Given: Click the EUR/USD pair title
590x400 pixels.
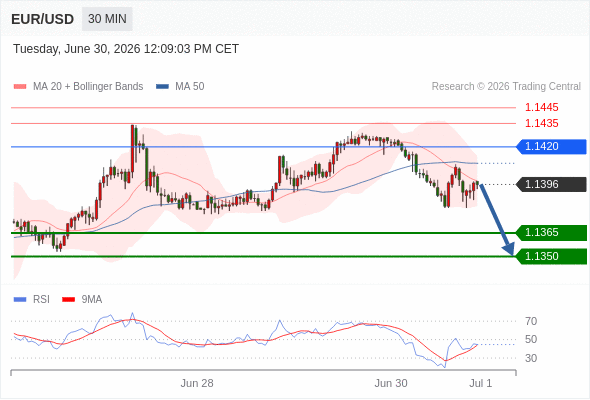Looking at the screenshot, I should 43,19.
